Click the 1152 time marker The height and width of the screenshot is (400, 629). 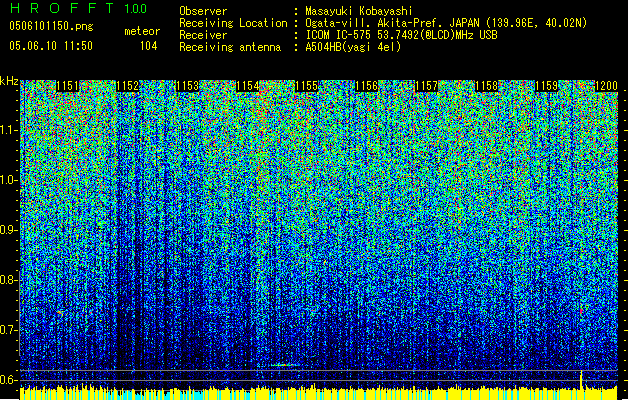point(128,86)
